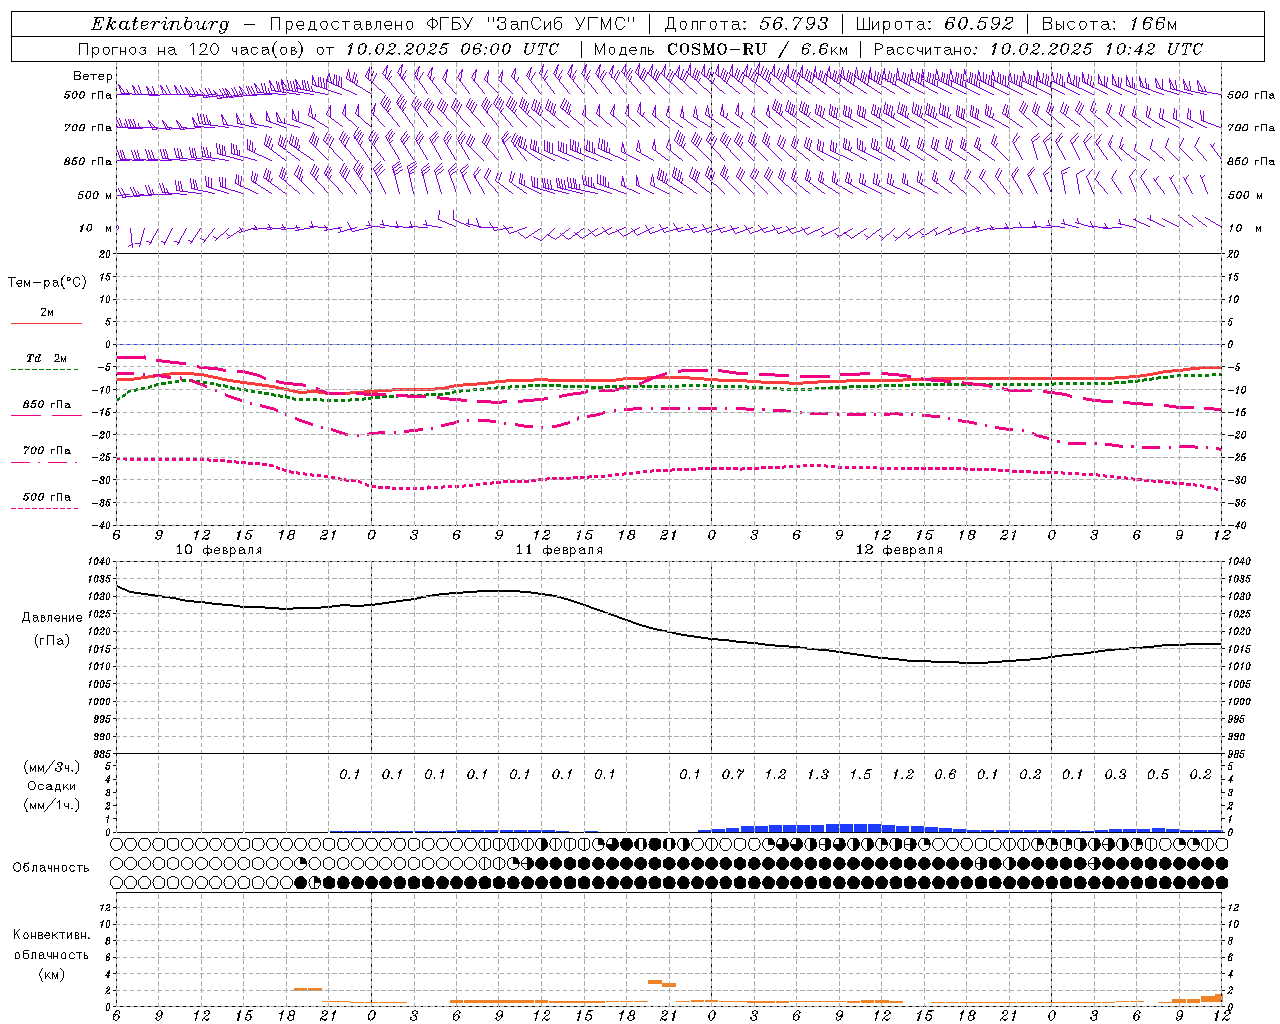
Task: Click the dotted '500 гПа' temperature legend line
Action: tap(44, 508)
